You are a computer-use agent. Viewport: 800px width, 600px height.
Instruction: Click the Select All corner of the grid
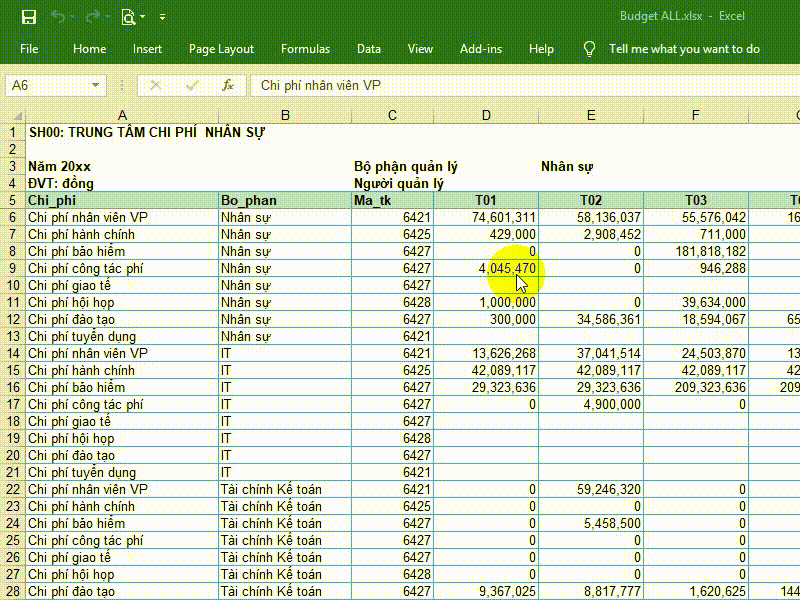tap(13, 117)
